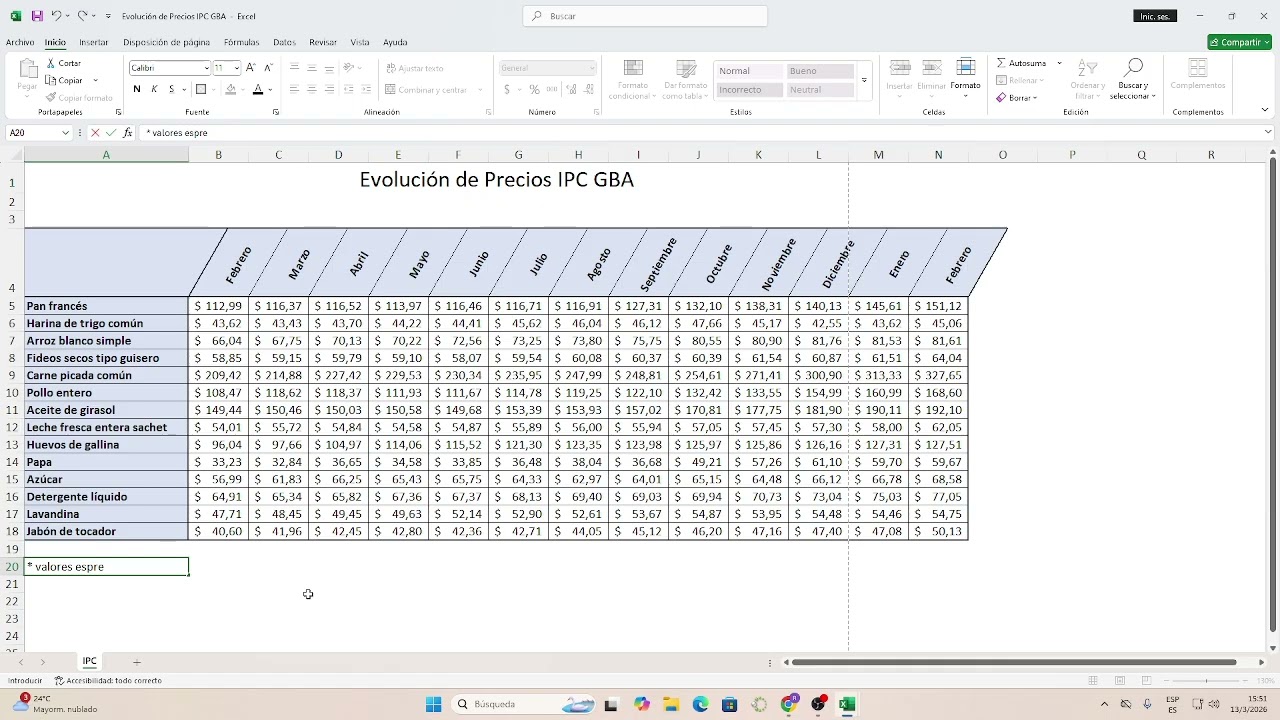Click the cancel (X) icon in formula bar
The width and height of the screenshot is (1280, 720).
point(95,133)
